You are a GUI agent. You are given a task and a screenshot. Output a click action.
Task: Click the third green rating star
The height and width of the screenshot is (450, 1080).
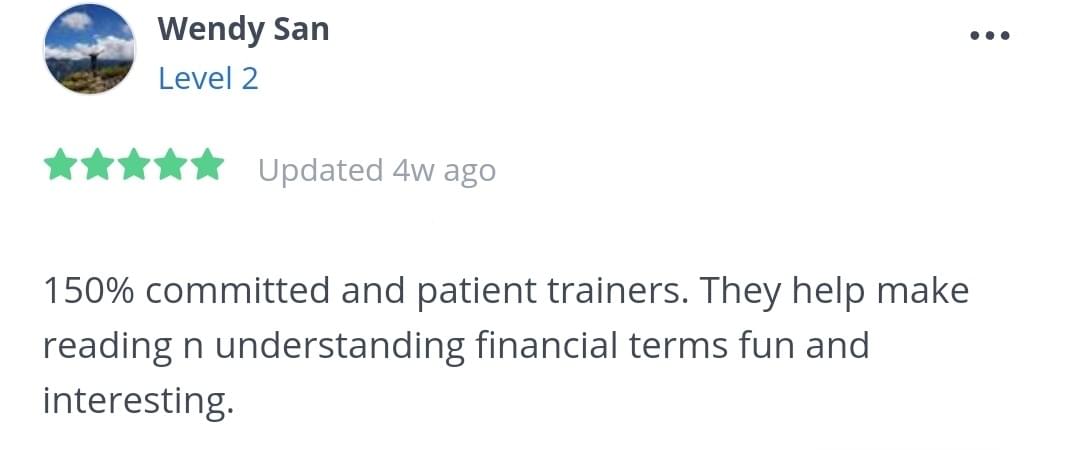[x=133, y=166]
